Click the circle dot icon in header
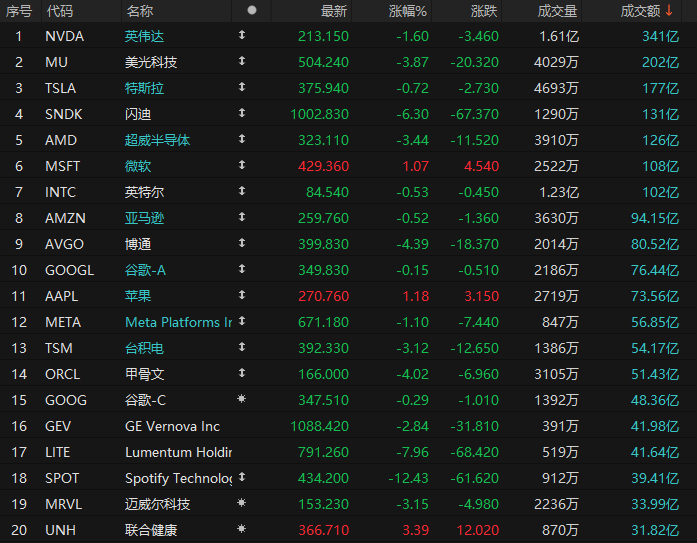Screen dimensions: 697x543 (x=252, y=10)
